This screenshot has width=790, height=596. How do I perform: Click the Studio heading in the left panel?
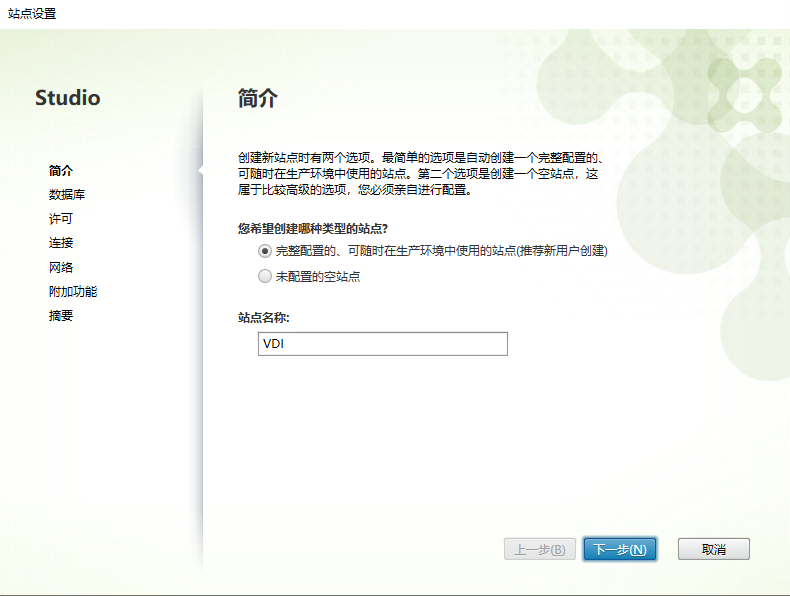68,98
